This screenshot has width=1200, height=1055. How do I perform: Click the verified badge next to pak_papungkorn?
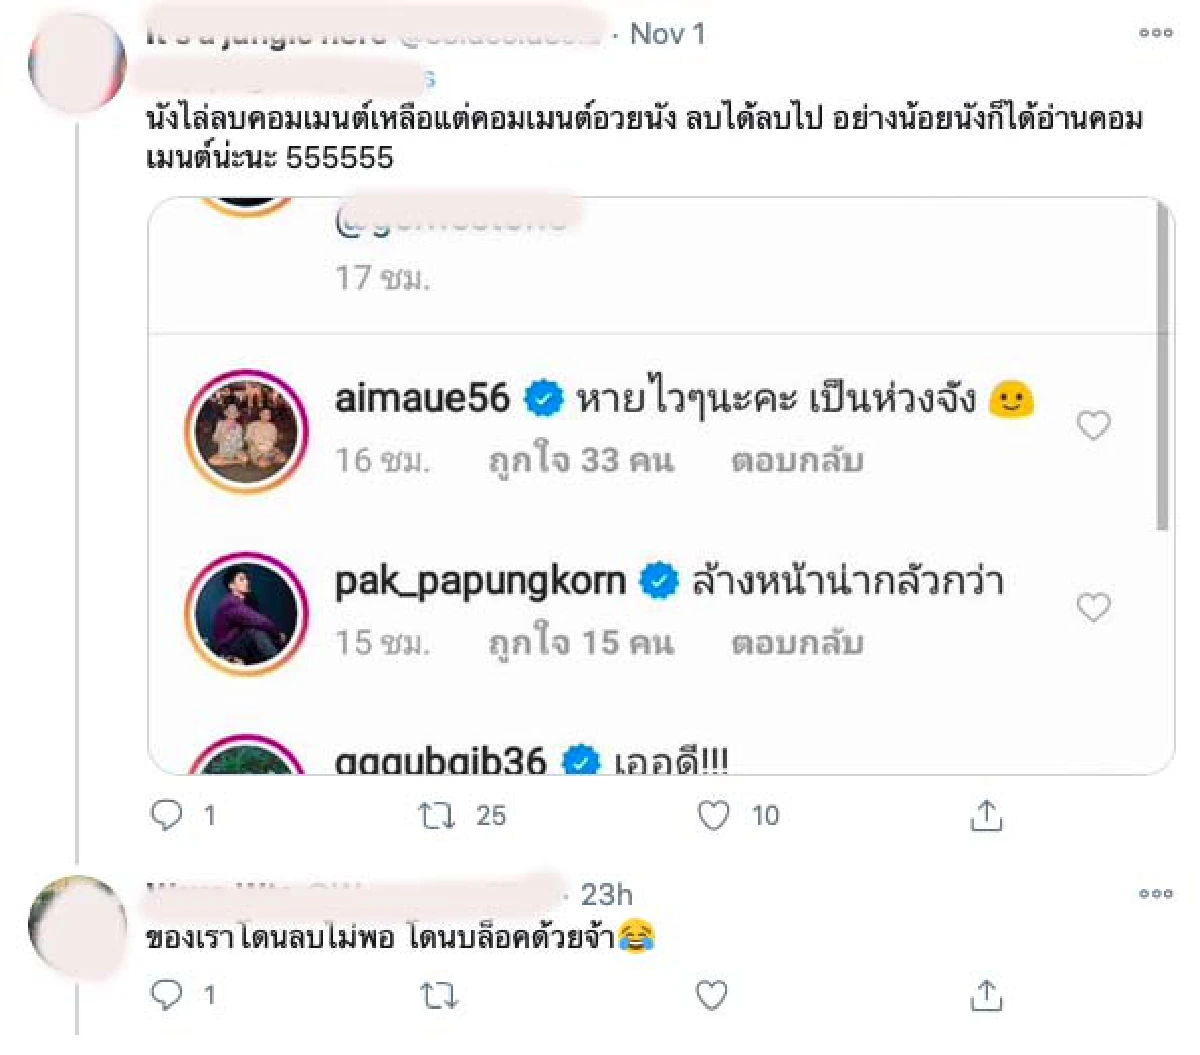[660, 576]
